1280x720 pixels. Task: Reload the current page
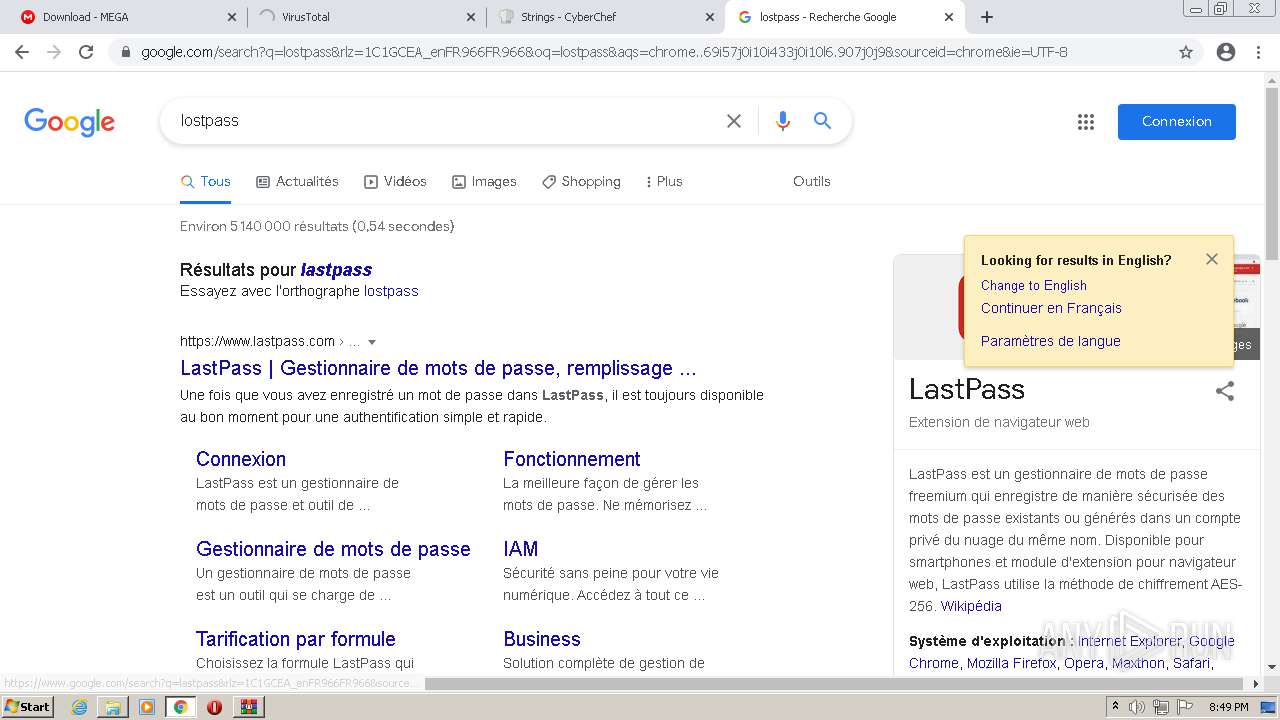86,52
